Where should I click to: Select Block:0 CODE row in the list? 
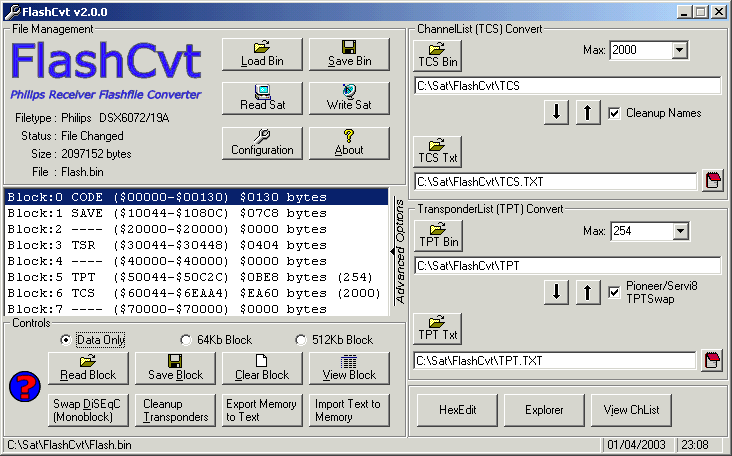(x=196, y=197)
